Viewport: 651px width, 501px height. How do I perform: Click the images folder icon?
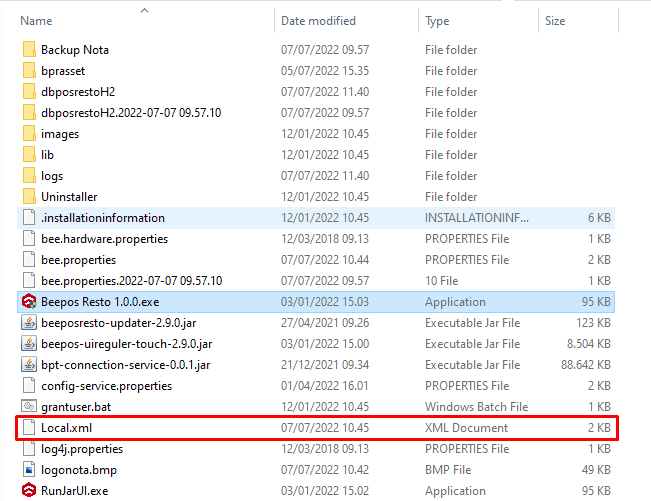click(x=29, y=134)
